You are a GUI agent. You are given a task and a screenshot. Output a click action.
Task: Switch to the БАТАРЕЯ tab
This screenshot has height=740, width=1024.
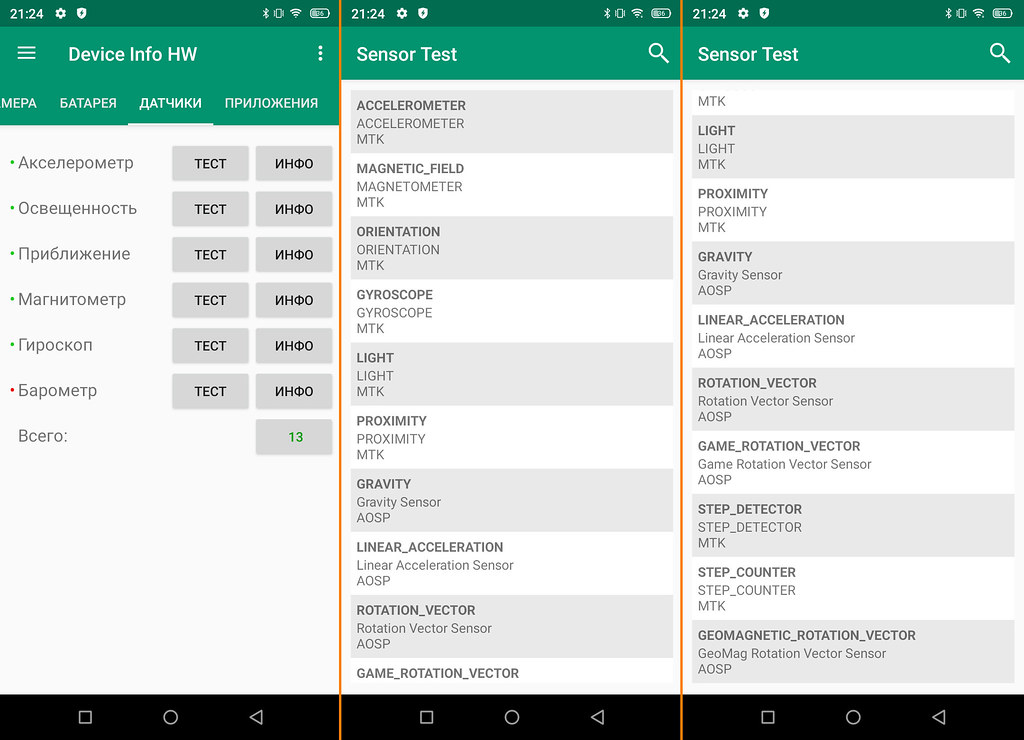coord(88,103)
